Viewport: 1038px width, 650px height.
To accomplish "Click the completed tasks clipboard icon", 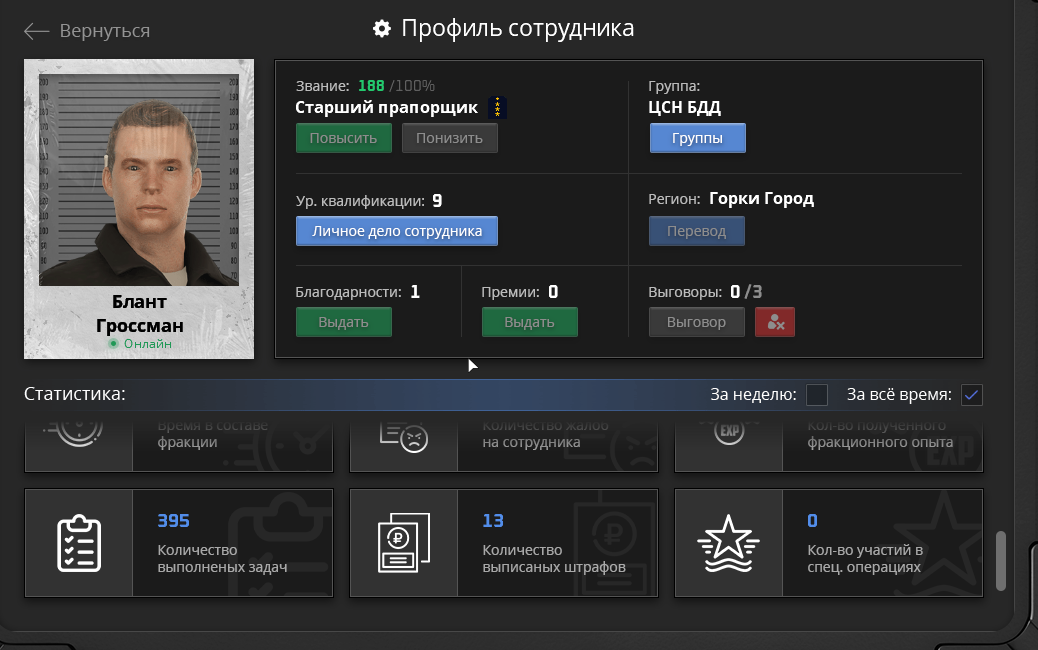I will 78,543.
